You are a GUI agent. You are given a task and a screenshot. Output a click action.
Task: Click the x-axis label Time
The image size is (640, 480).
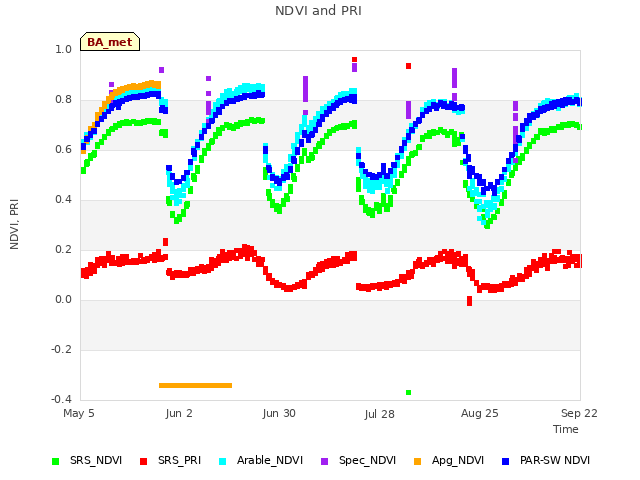(x=566, y=429)
